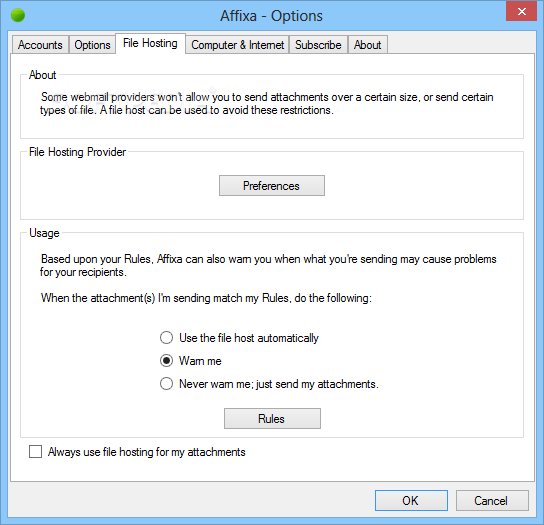Click 'When the attachment(s) I'm sending' text
Screen dimensions: 544x525
[206, 298]
